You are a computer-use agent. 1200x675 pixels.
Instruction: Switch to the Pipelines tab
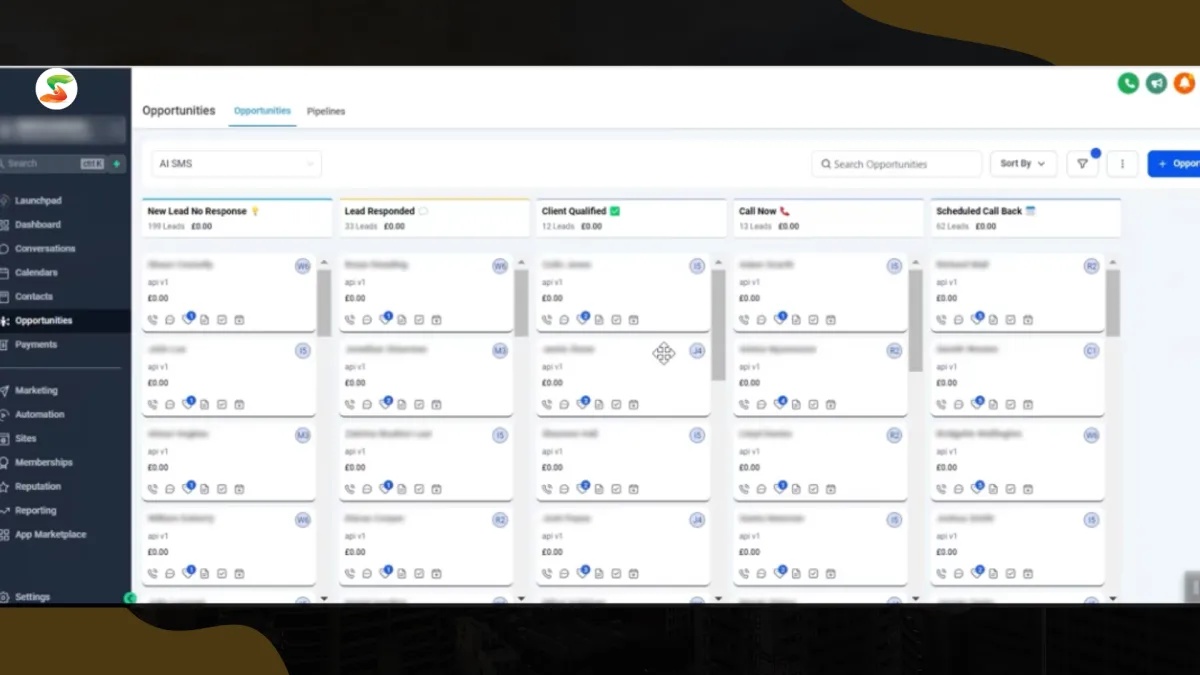coord(326,111)
